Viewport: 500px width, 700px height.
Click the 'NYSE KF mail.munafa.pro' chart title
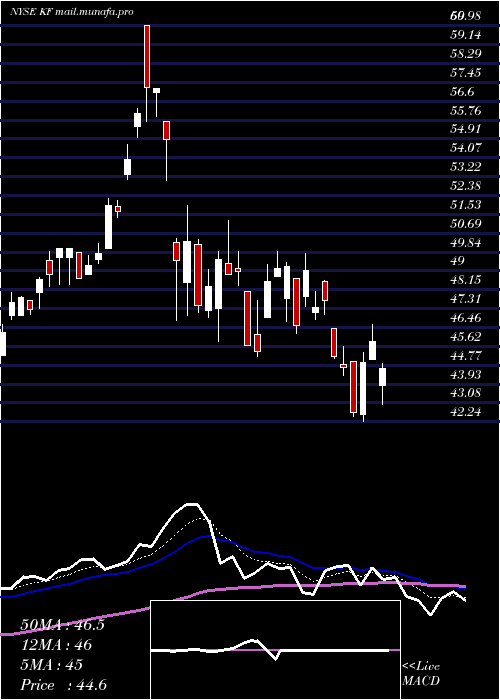(x=72, y=12)
